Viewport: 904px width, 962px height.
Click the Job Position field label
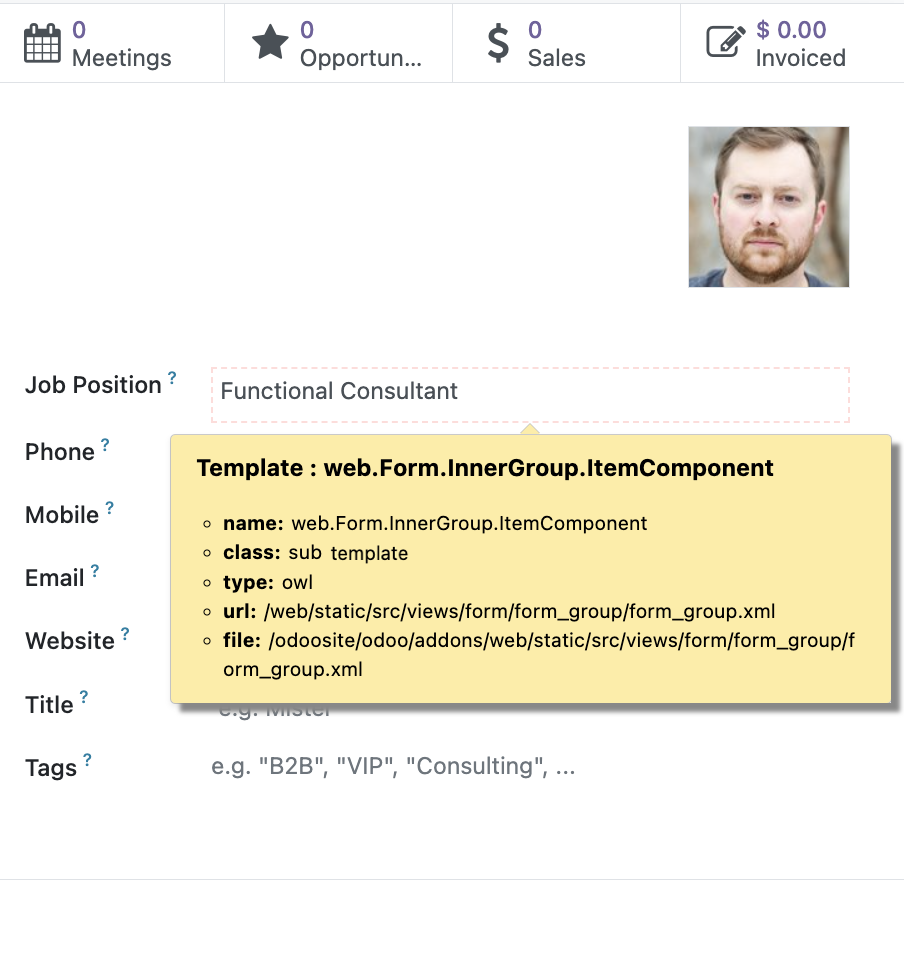tap(93, 386)
